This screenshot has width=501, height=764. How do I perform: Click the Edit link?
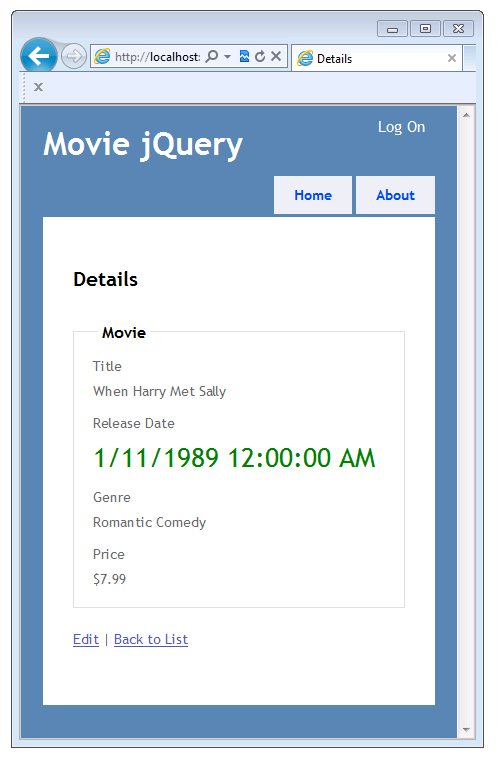(x=86, y=639)
